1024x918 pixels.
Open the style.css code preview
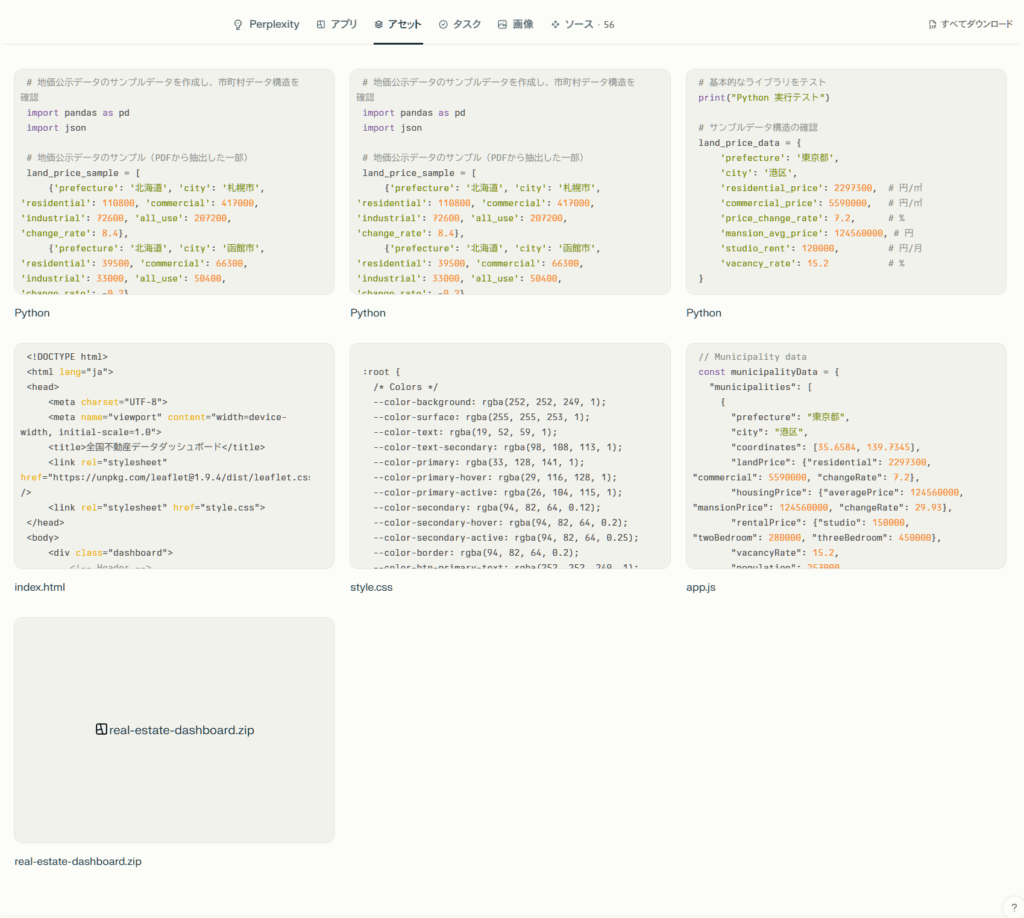pos(510,456)
